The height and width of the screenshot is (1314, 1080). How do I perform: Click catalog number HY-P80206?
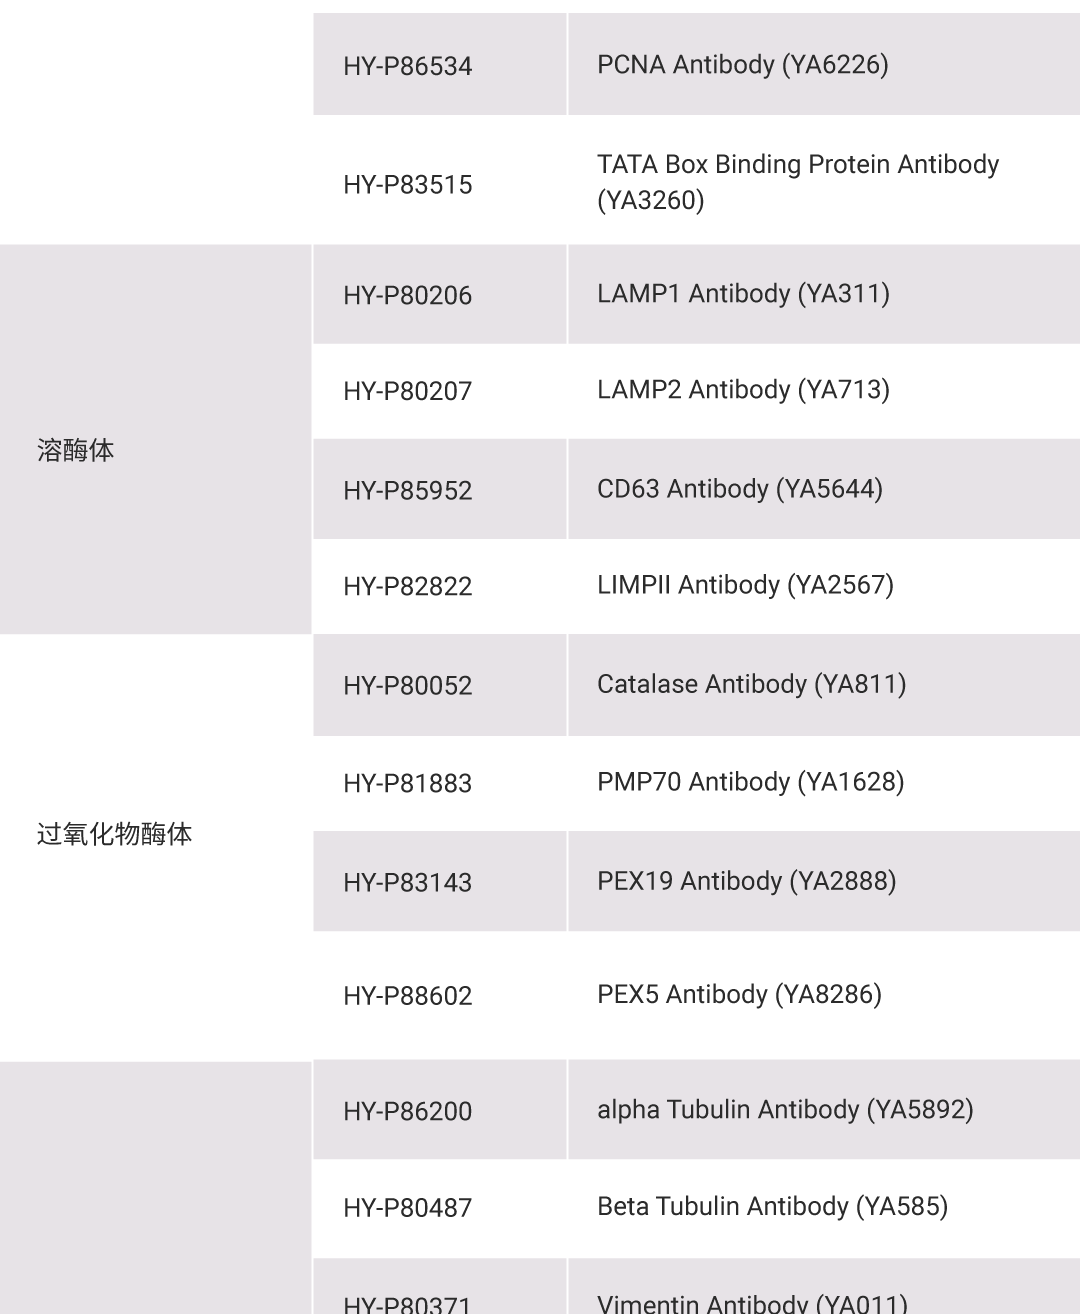pyautogui.click(x=407, y=295)
